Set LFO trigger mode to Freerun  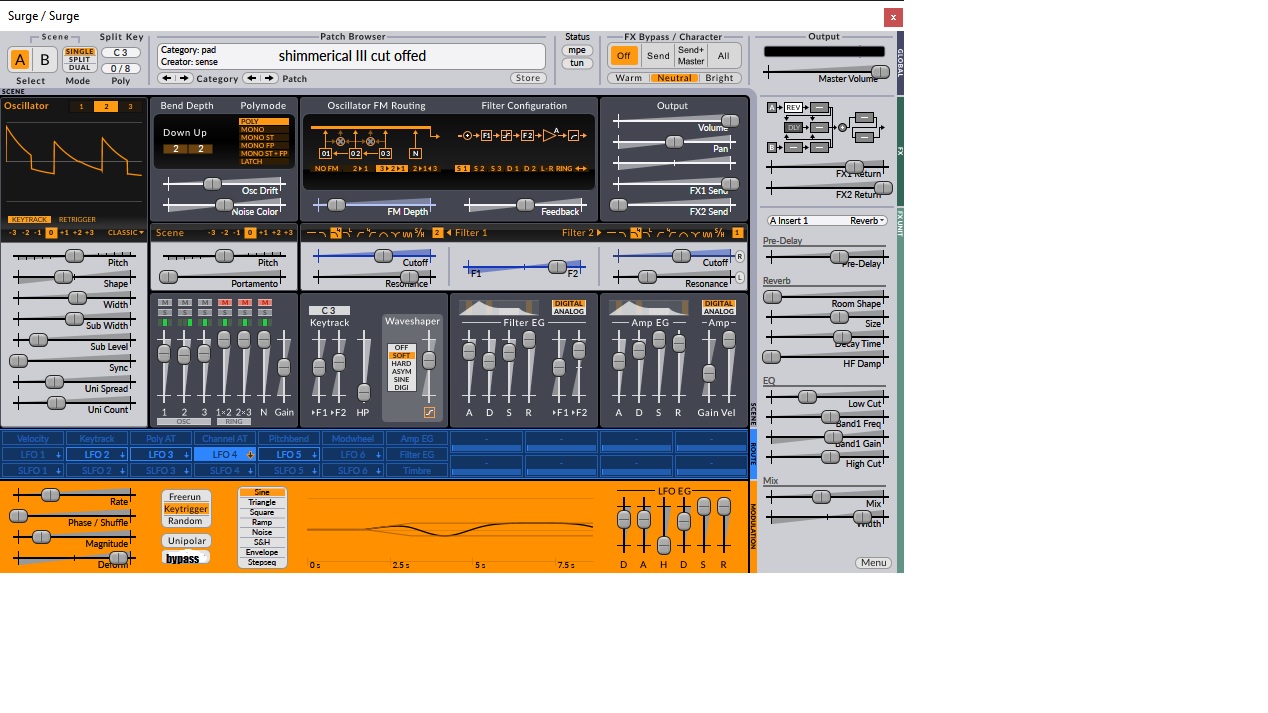coord(185,497)
